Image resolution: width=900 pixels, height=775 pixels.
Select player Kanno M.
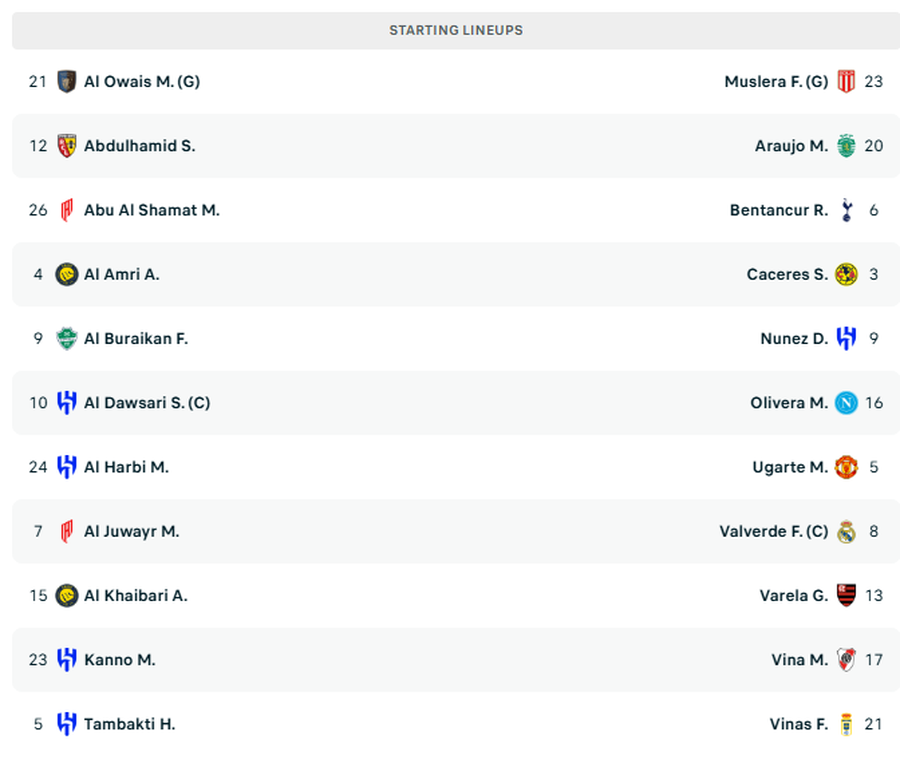pos(120,660)
